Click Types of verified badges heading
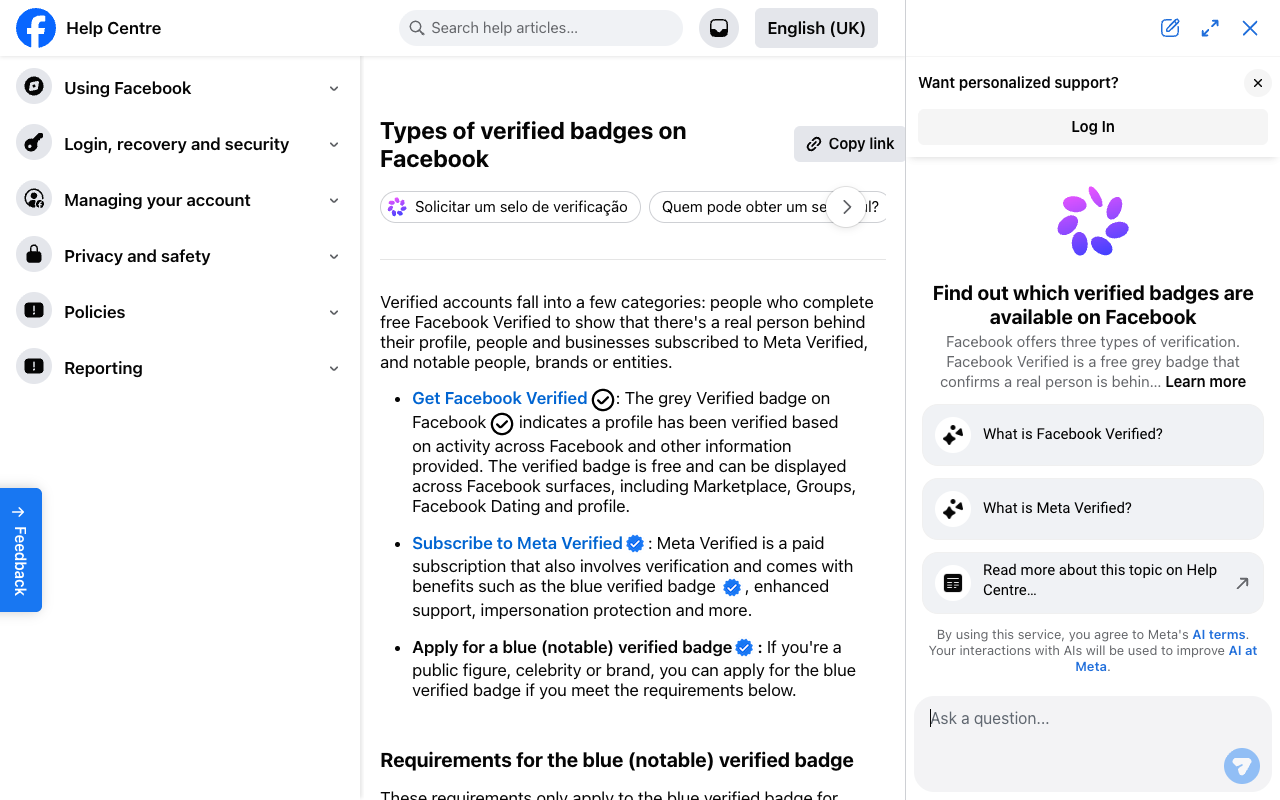Image resolution: width=1280 pixels, height=800 pixels. [x=533, y=145]
